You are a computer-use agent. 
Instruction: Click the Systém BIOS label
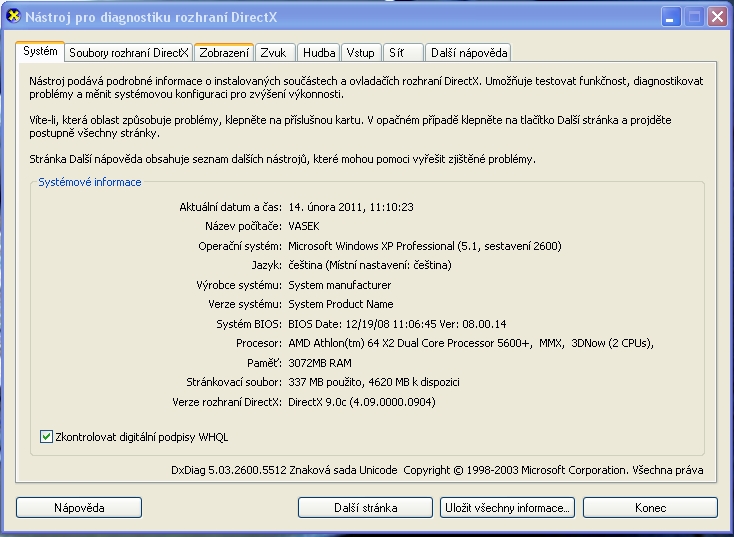(x=249, y=324)
